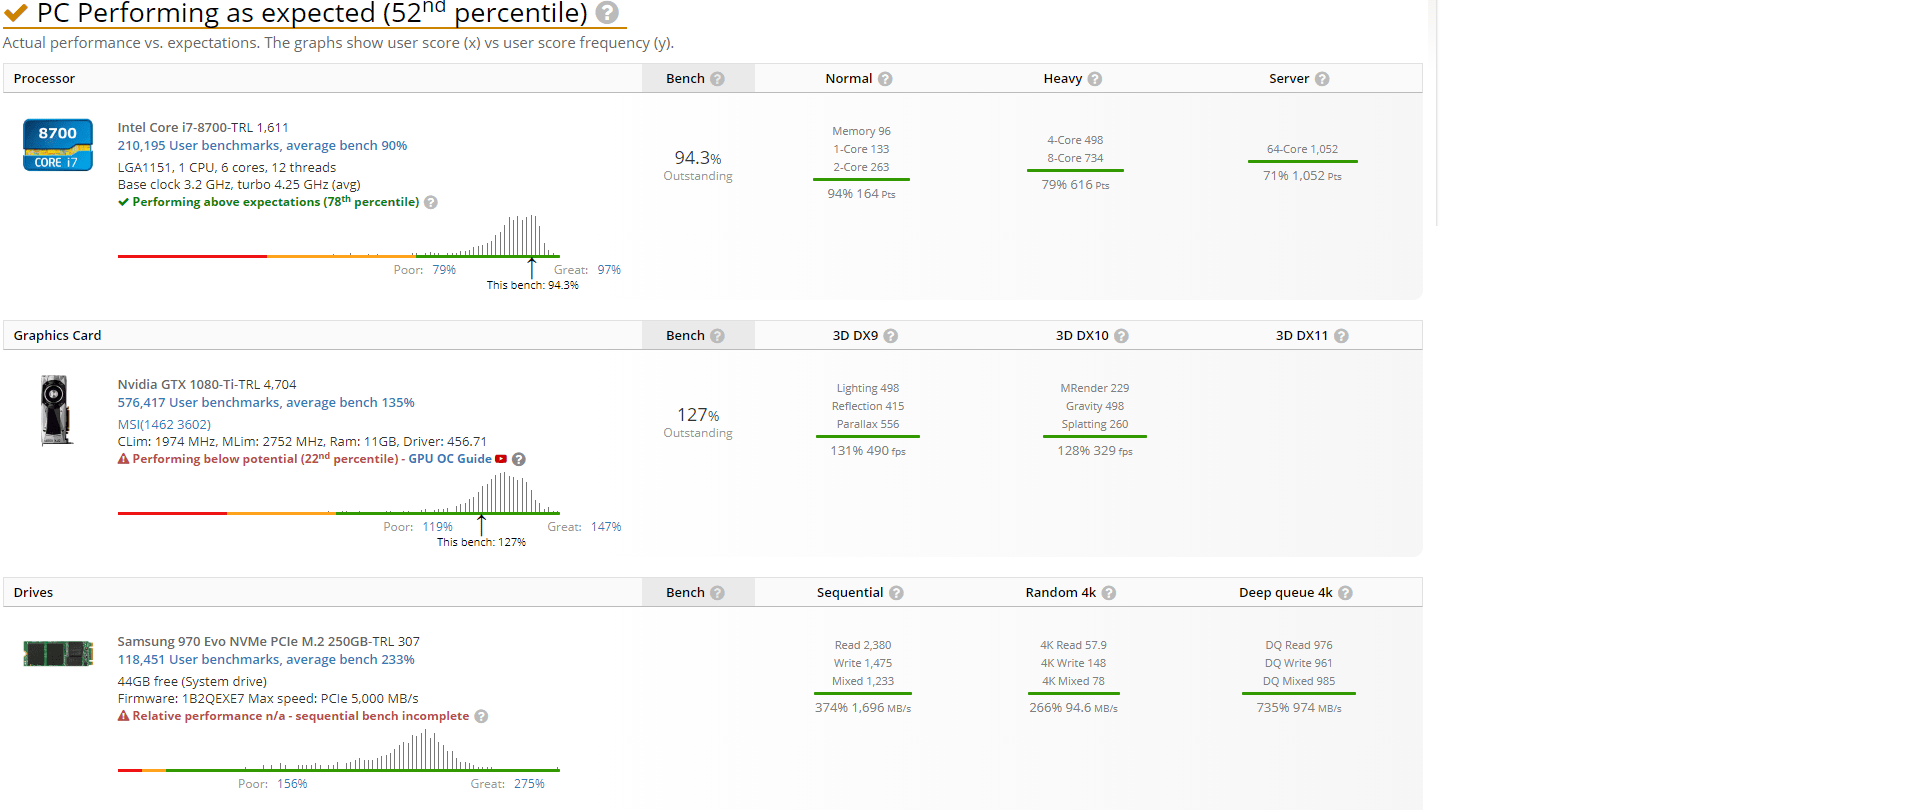This screenshot has width=1914, height=810.
Task: Click the Intel Core i7 8700 badge image
Action: tap(58, 145)
